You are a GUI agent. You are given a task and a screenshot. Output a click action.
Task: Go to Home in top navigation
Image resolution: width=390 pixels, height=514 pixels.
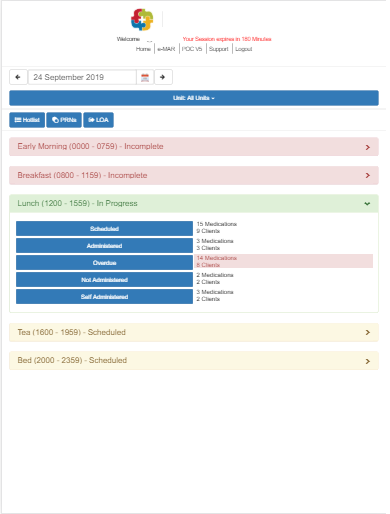[x=143, y=49]
